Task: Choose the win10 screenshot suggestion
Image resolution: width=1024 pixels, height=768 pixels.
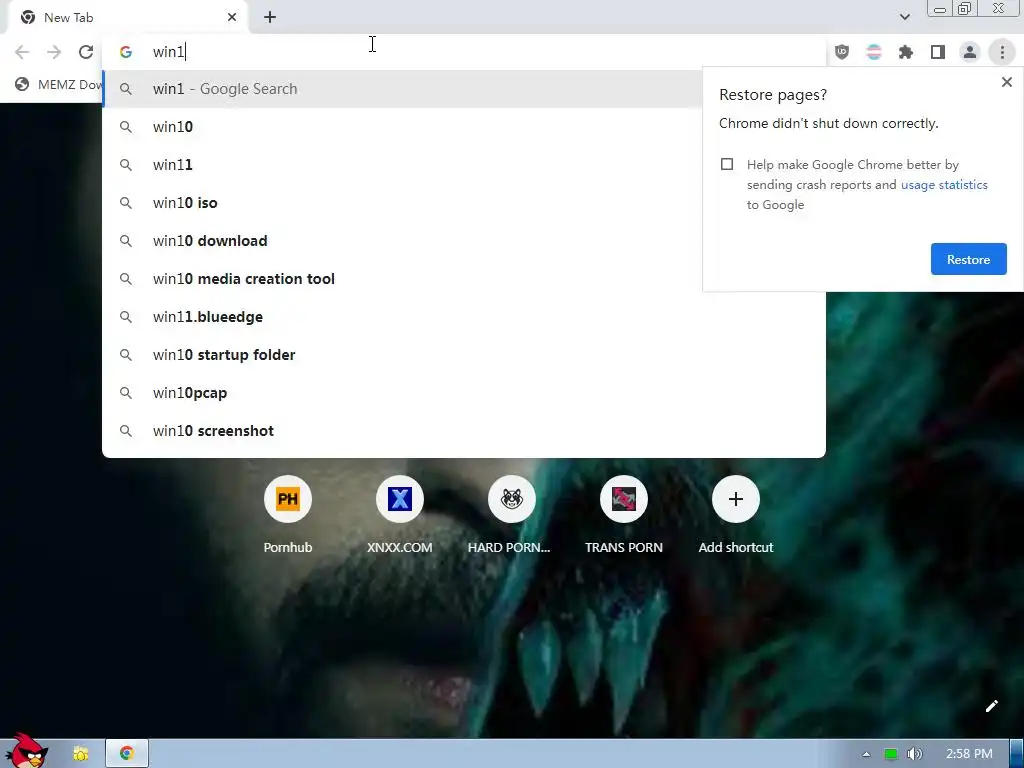Action: pos(464,431)
